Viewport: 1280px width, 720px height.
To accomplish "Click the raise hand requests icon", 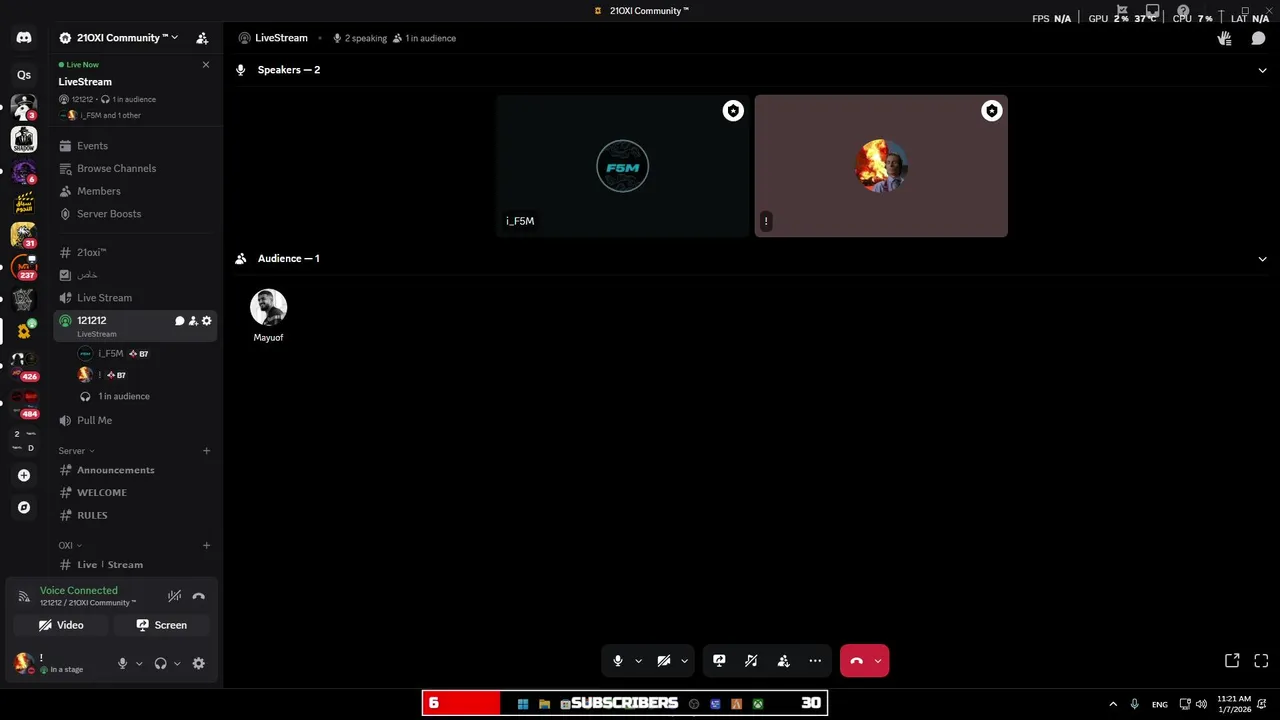I will (x=1224, y=38).
